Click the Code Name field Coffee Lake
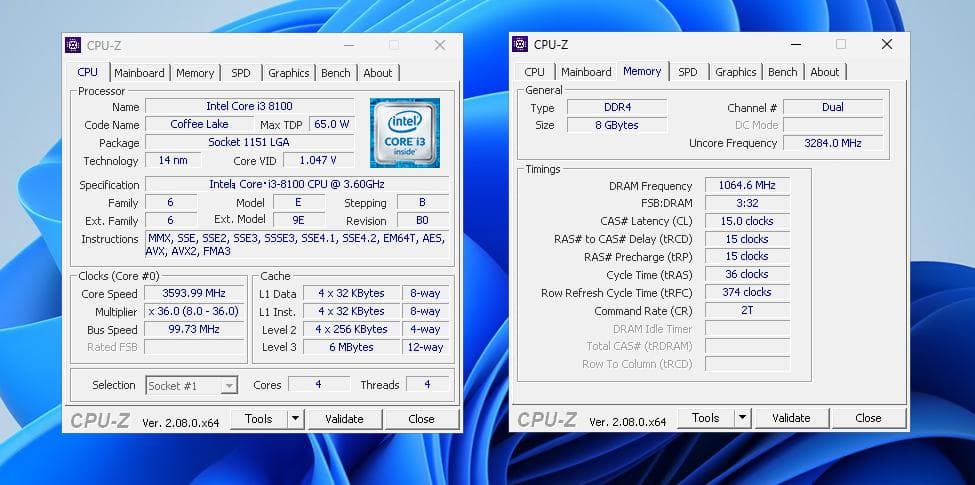Screen dimensions: 975x485 pos(199,124)
